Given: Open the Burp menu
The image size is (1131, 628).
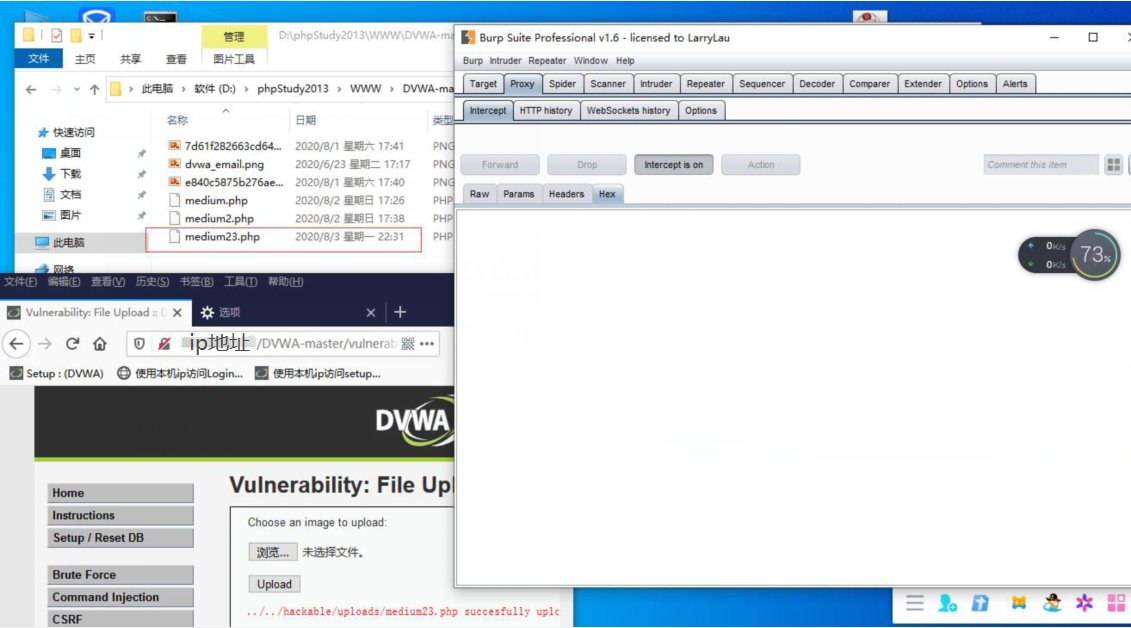Looking at the screenshot, I should (x=472, y=61).
